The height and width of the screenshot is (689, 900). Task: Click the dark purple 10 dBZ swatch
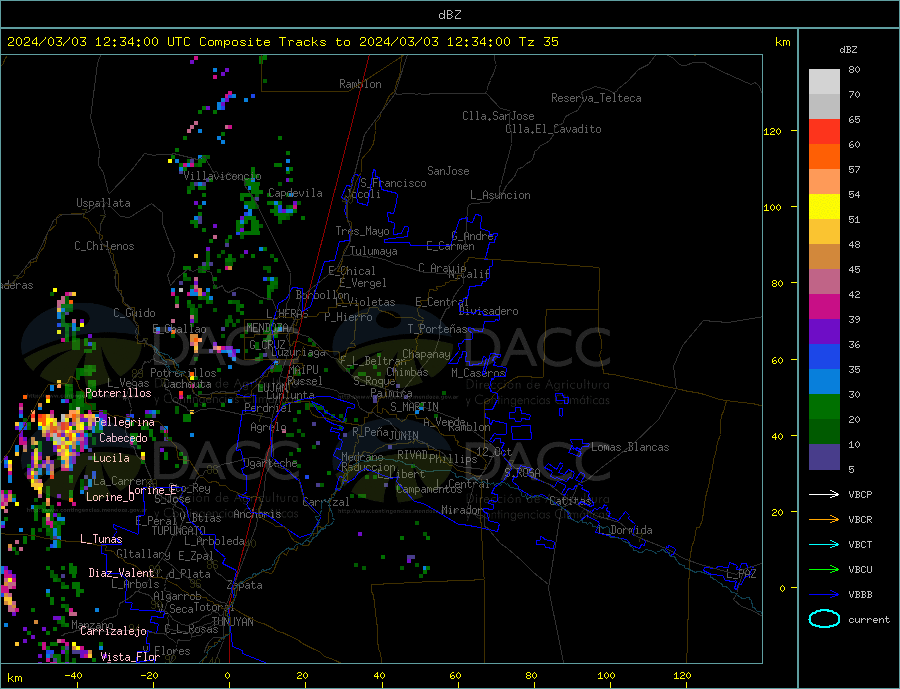(824, 456)
